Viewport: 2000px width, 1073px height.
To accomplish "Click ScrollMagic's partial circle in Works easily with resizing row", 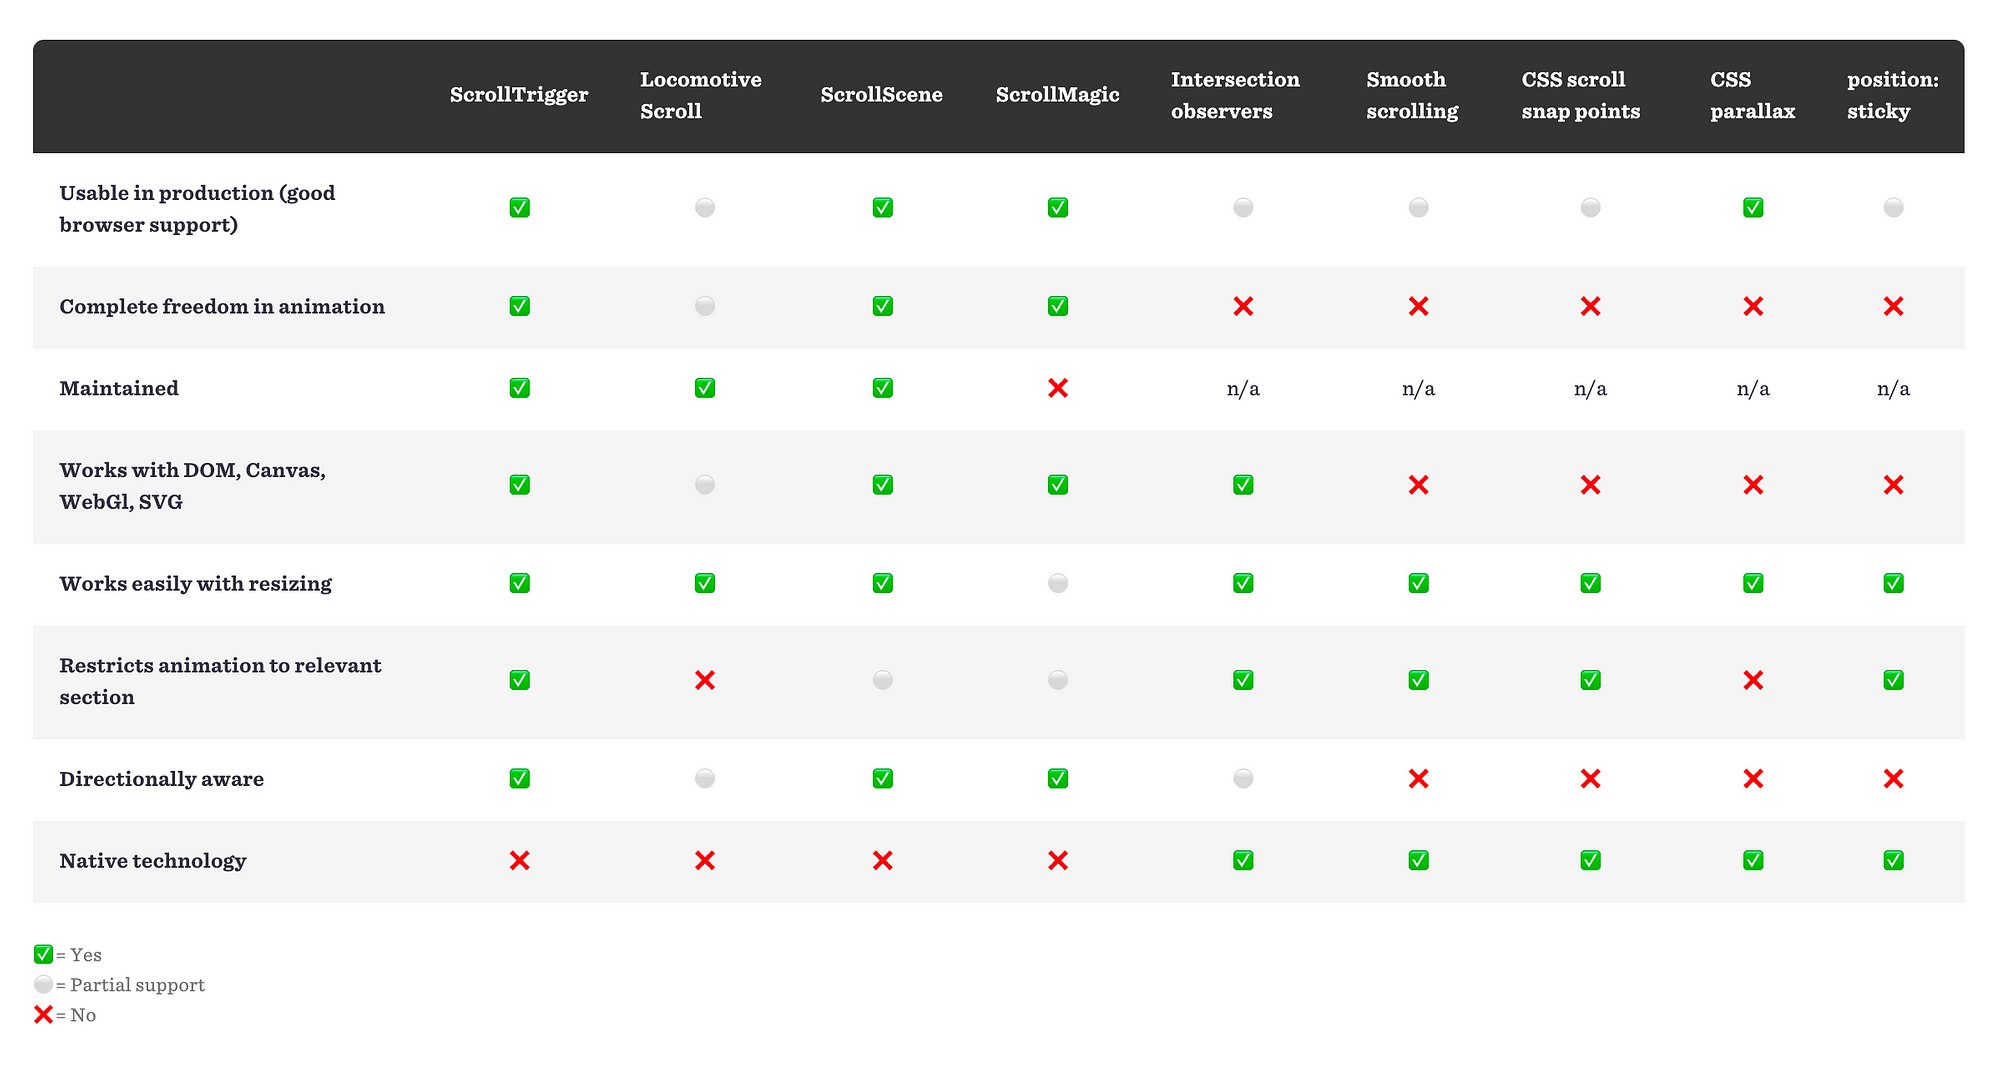I will pos(1058,583).
